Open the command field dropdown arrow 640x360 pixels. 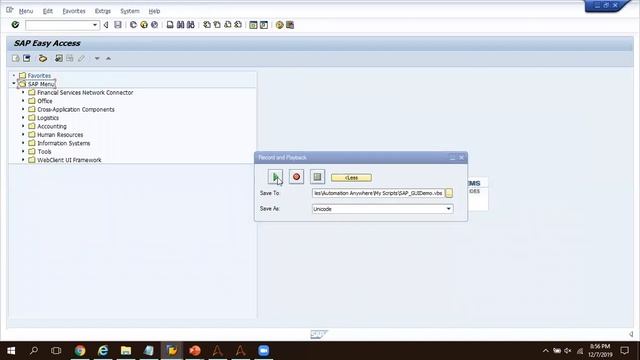(x=95, y=25)
